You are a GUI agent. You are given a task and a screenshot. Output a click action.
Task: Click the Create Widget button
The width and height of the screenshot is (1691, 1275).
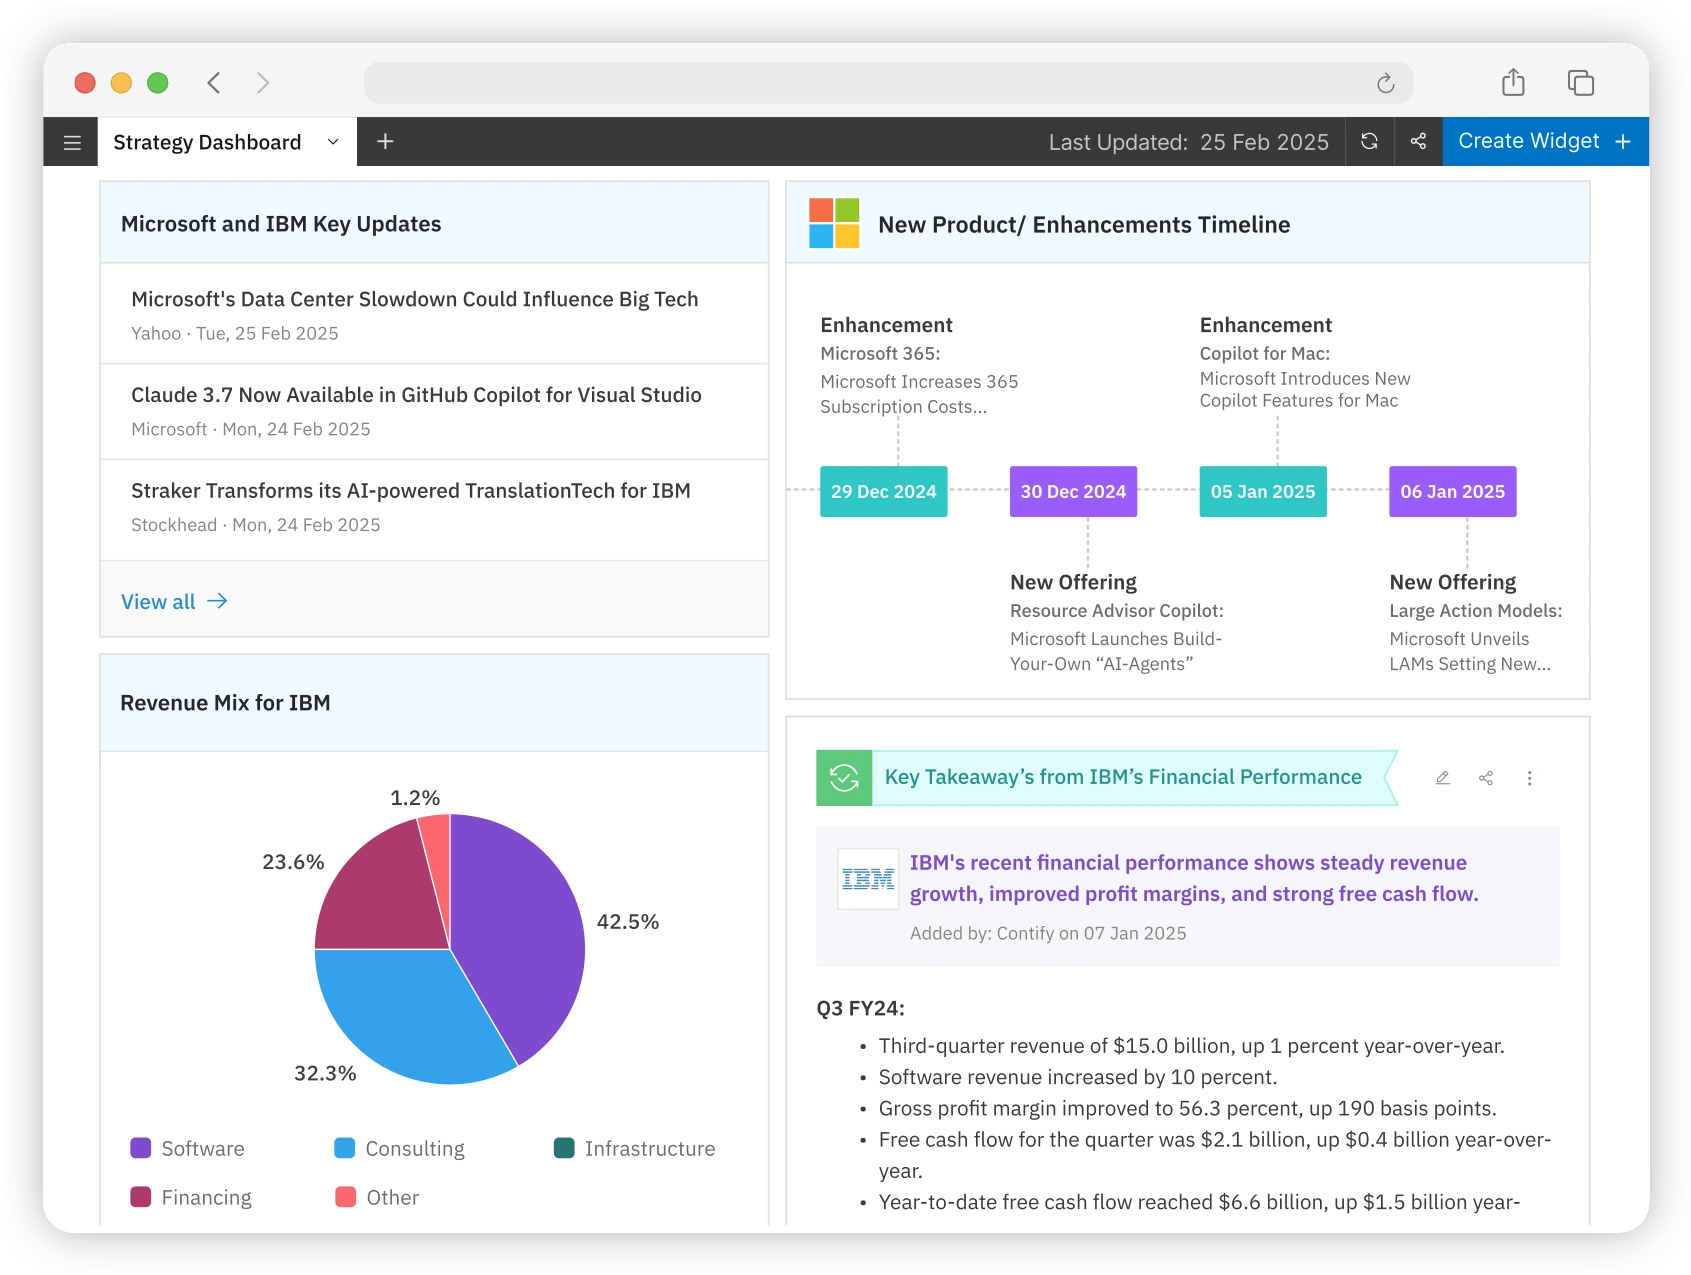click(1544, 142)
